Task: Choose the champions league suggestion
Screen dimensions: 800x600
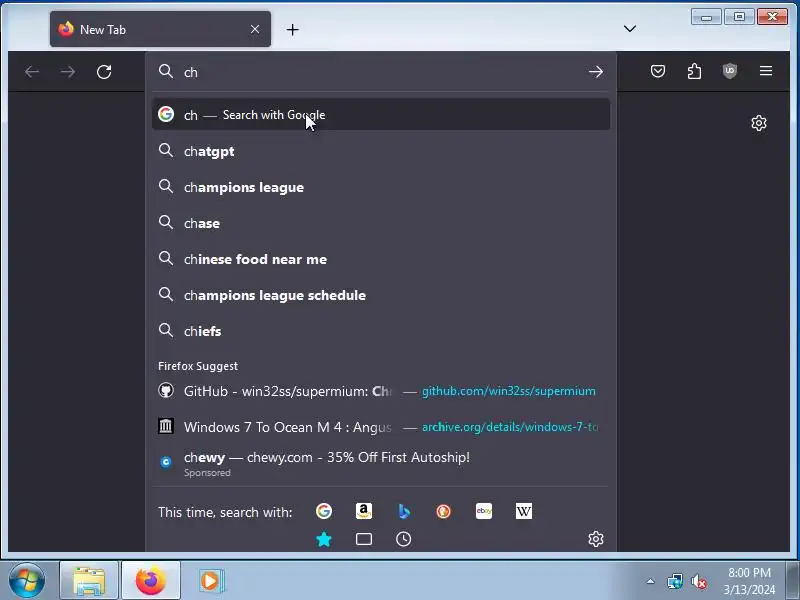Action: [381, 187]
